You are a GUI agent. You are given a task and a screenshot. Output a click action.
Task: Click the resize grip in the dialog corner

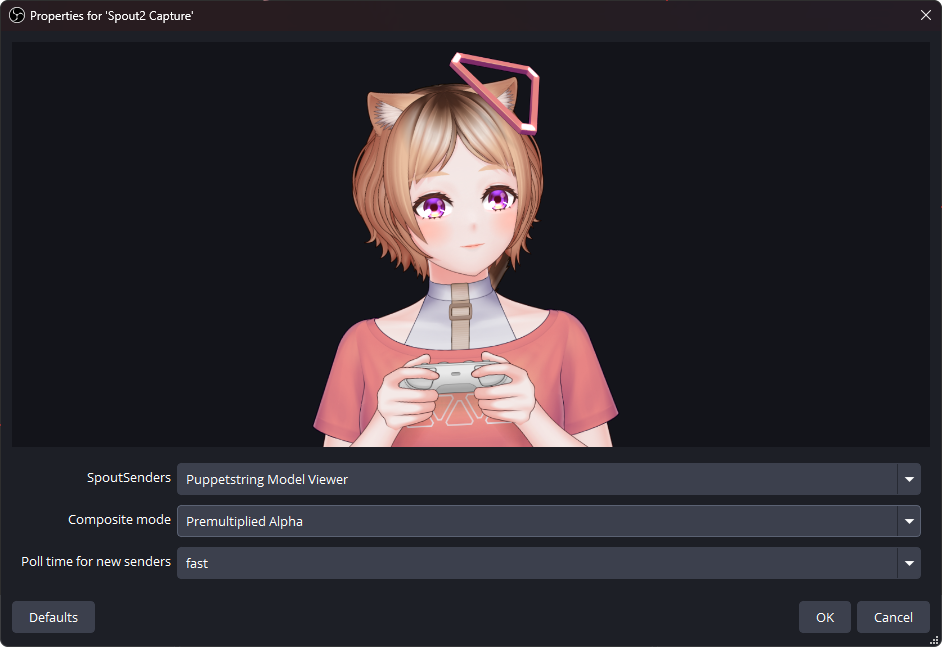pos(934,640)
